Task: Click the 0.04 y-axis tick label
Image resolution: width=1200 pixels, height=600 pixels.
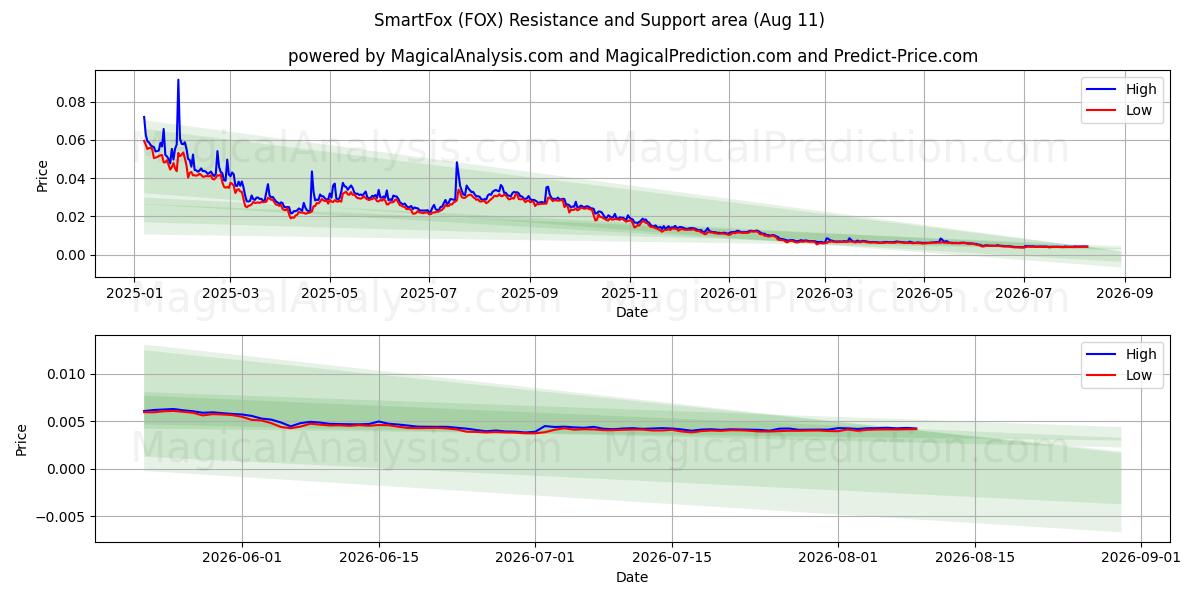Action: pos(71,179)
